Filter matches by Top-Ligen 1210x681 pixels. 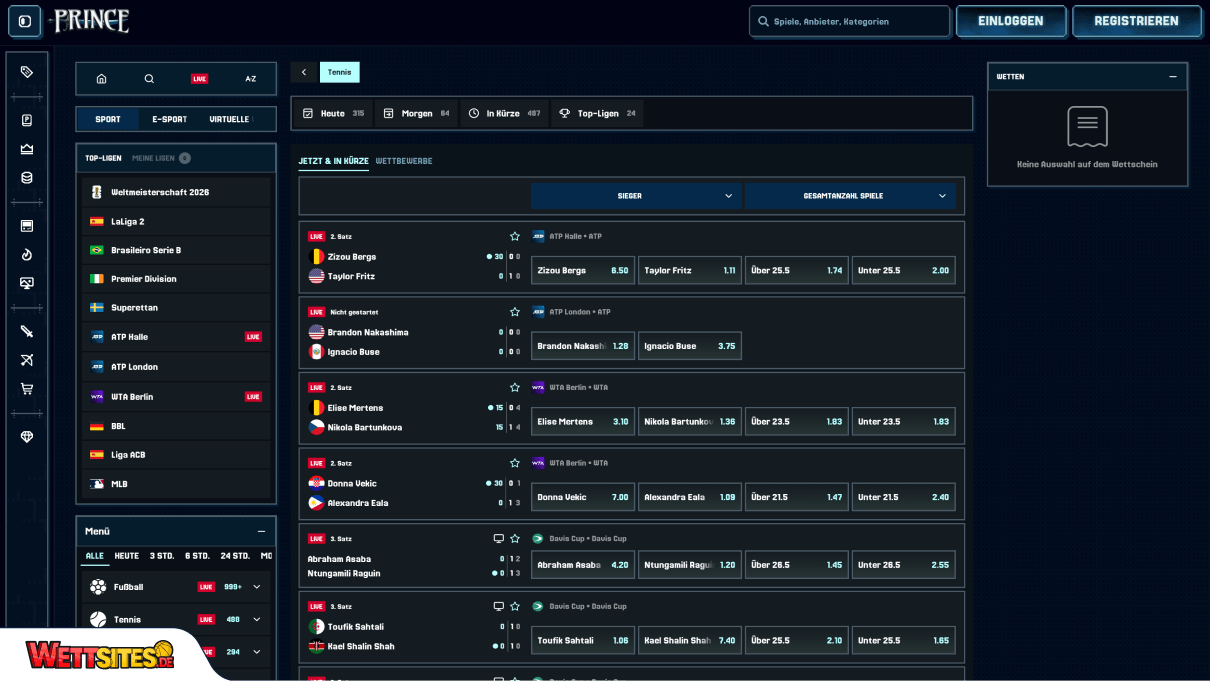click(x=596, y=114)
